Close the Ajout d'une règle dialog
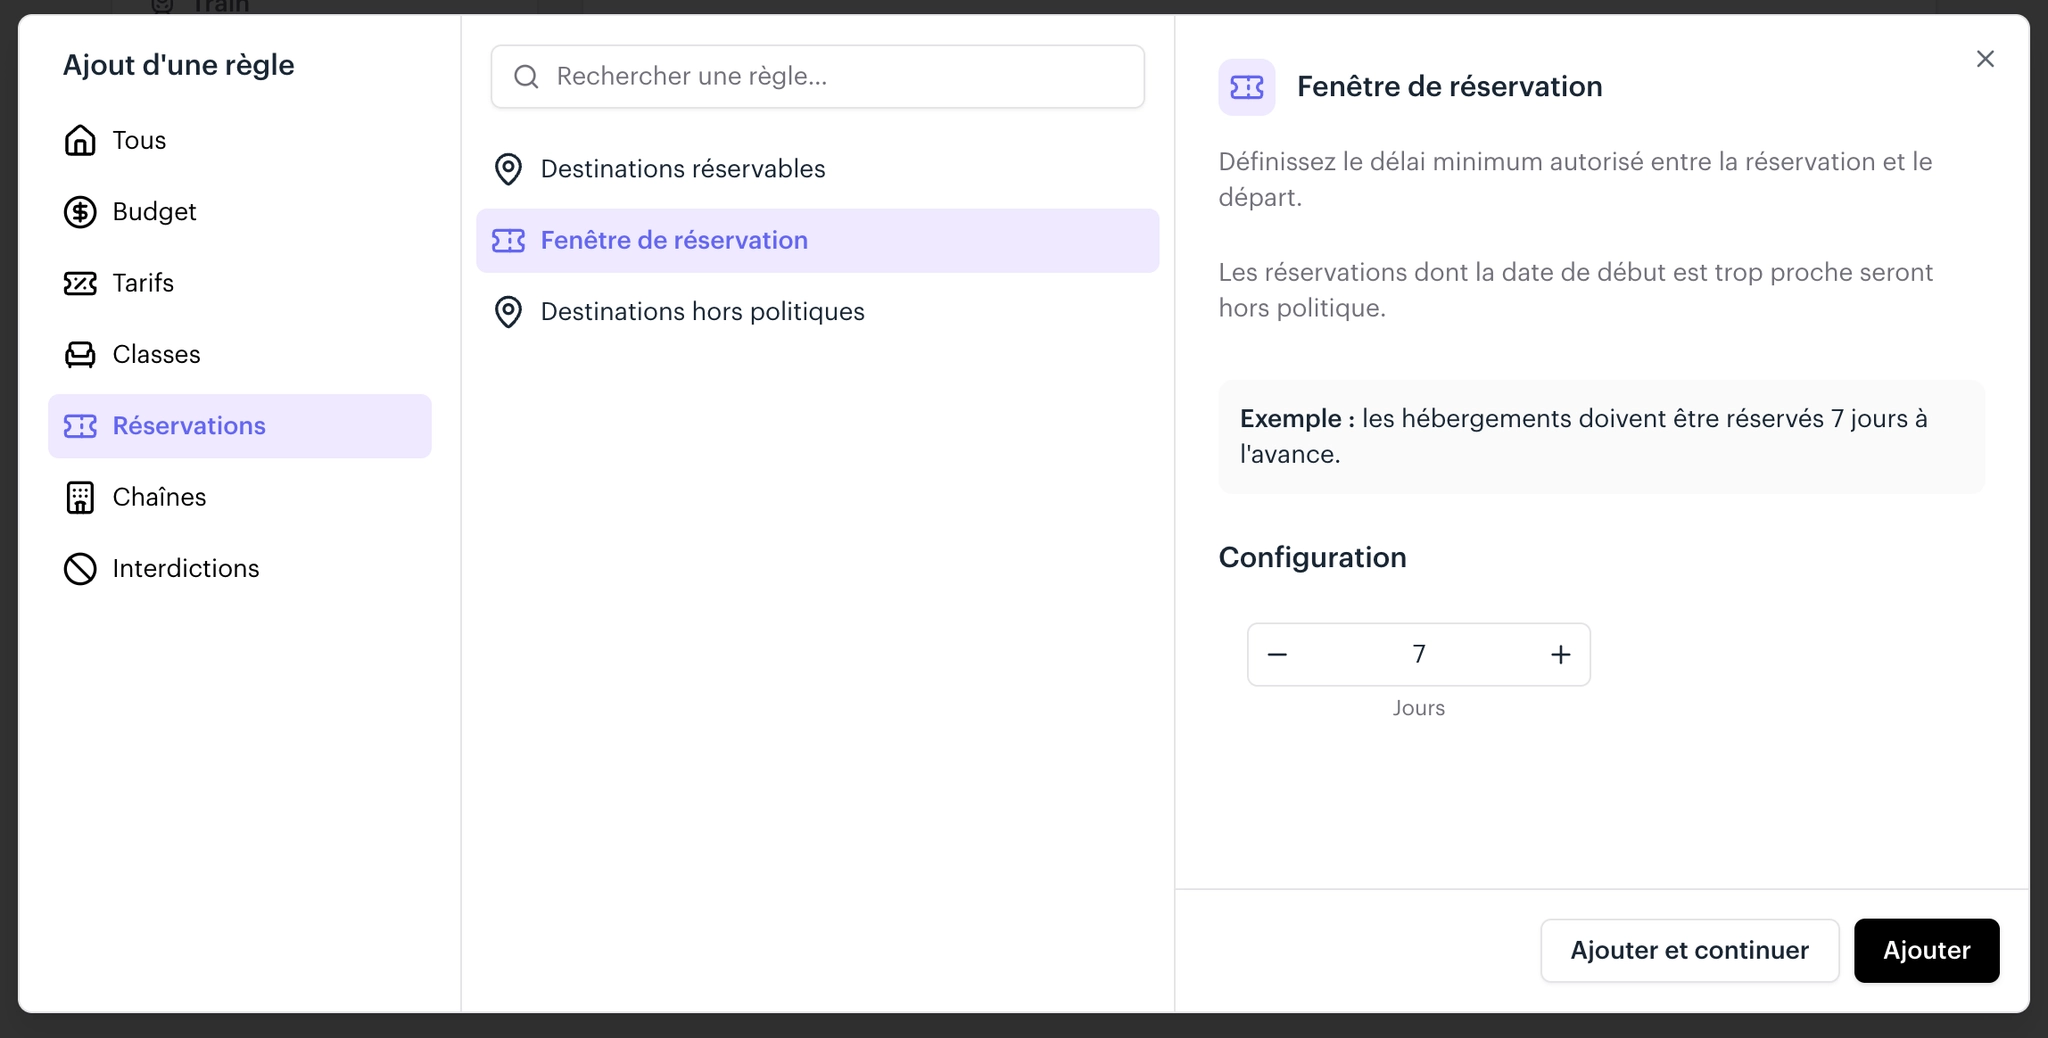This screenshot has width=2048, height=1038. pos(1985,59)
